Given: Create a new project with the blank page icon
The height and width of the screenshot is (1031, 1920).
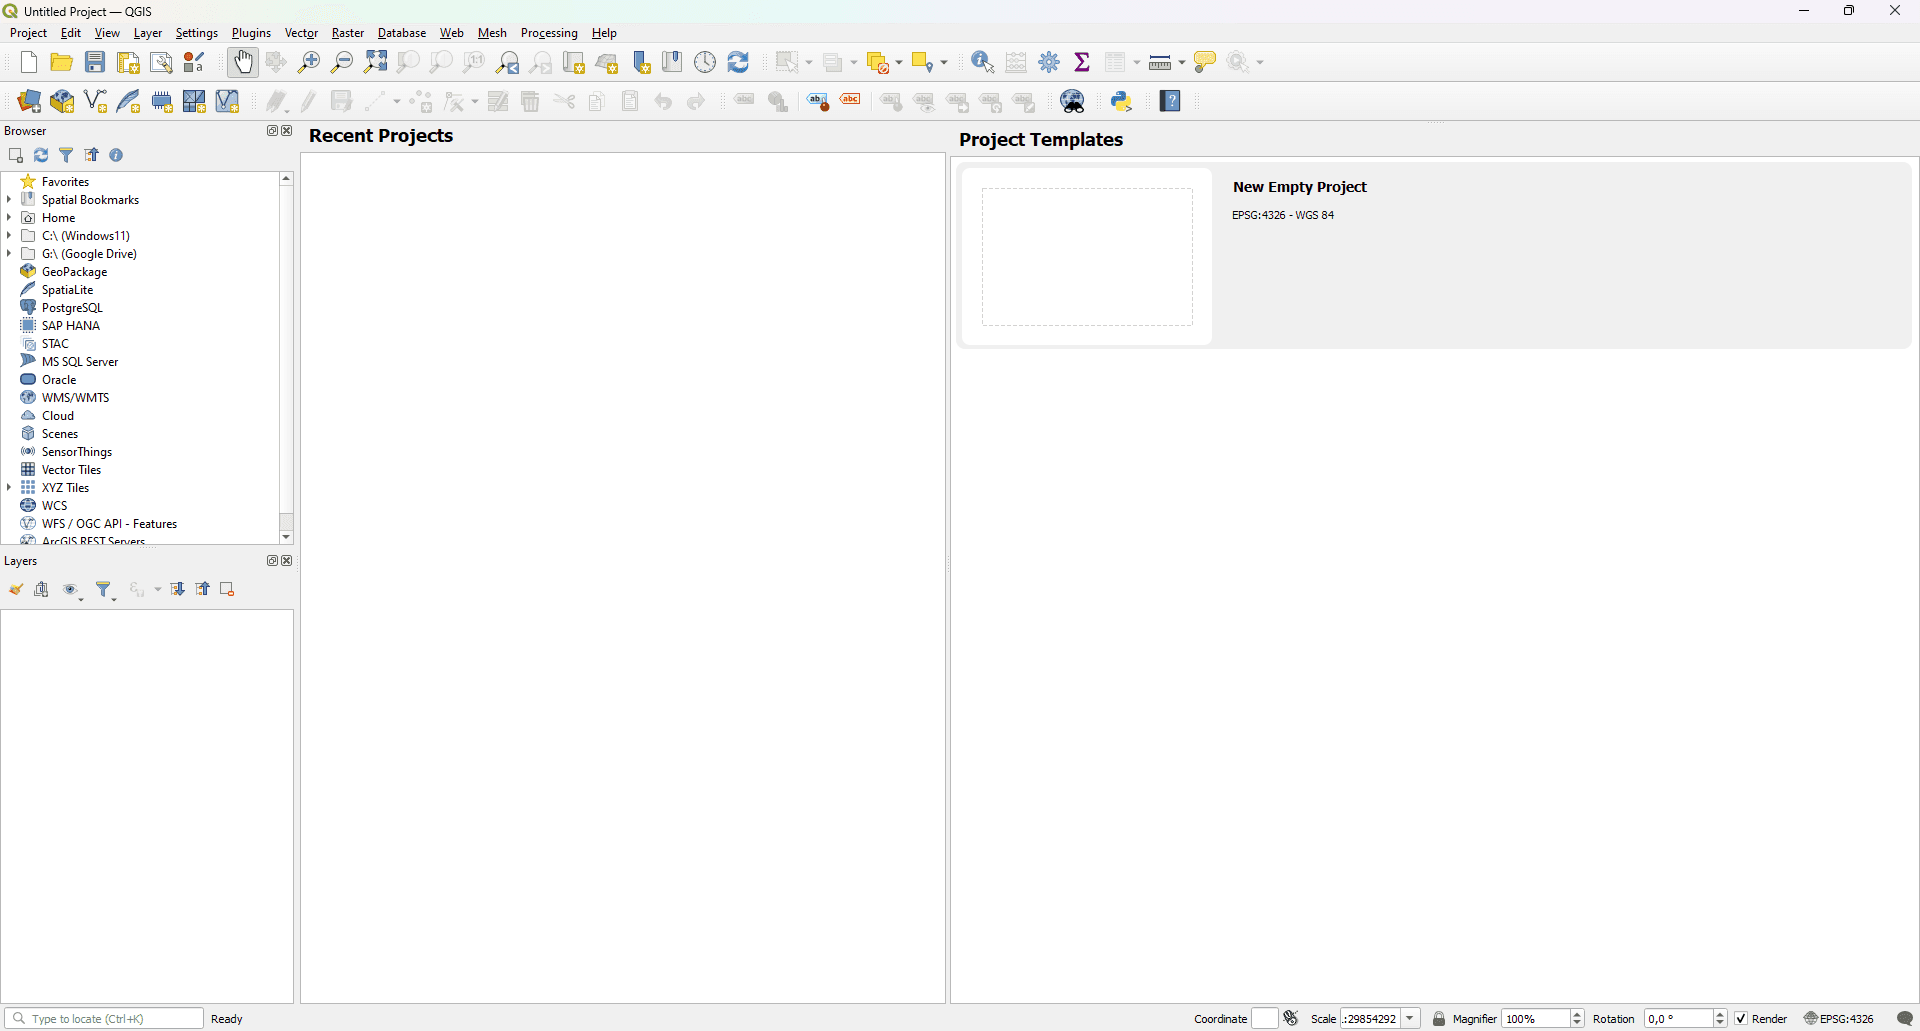Looking at the screenshot, I should 28,63.
